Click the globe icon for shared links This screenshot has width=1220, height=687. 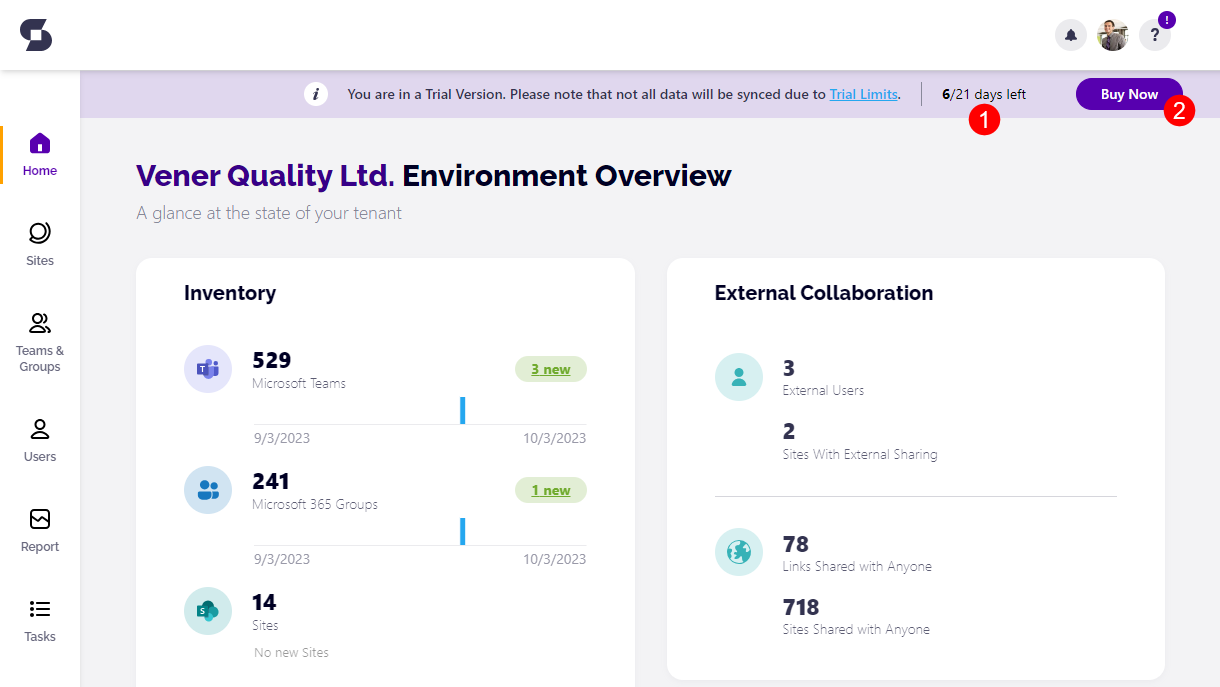739,552
